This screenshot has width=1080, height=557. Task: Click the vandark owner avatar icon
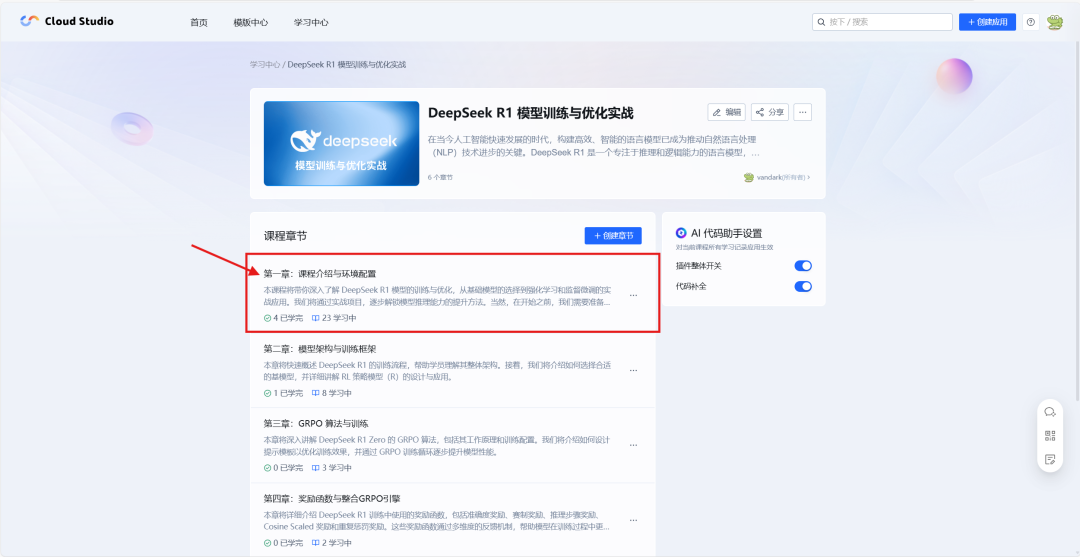click(749, 177)
